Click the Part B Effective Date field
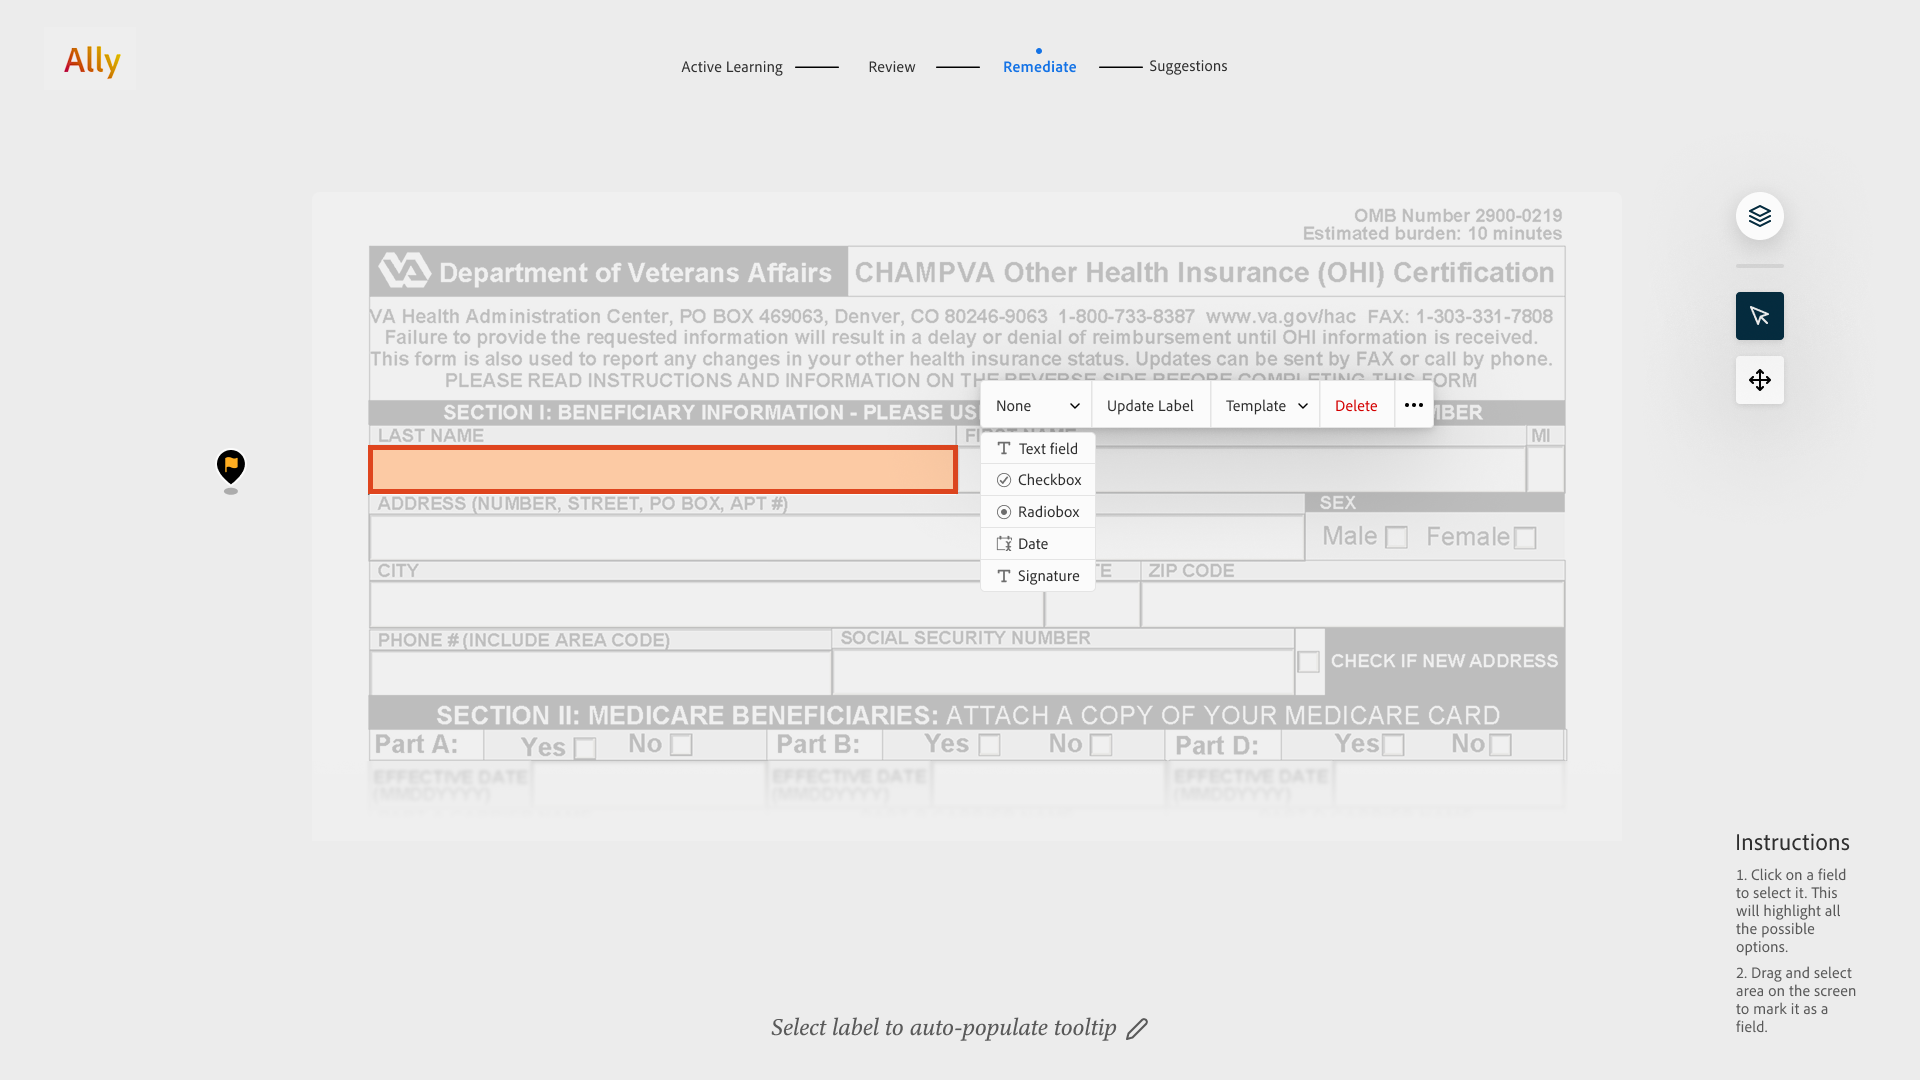Viewport: 1920px width, 1080px height. coord(1049,784)
